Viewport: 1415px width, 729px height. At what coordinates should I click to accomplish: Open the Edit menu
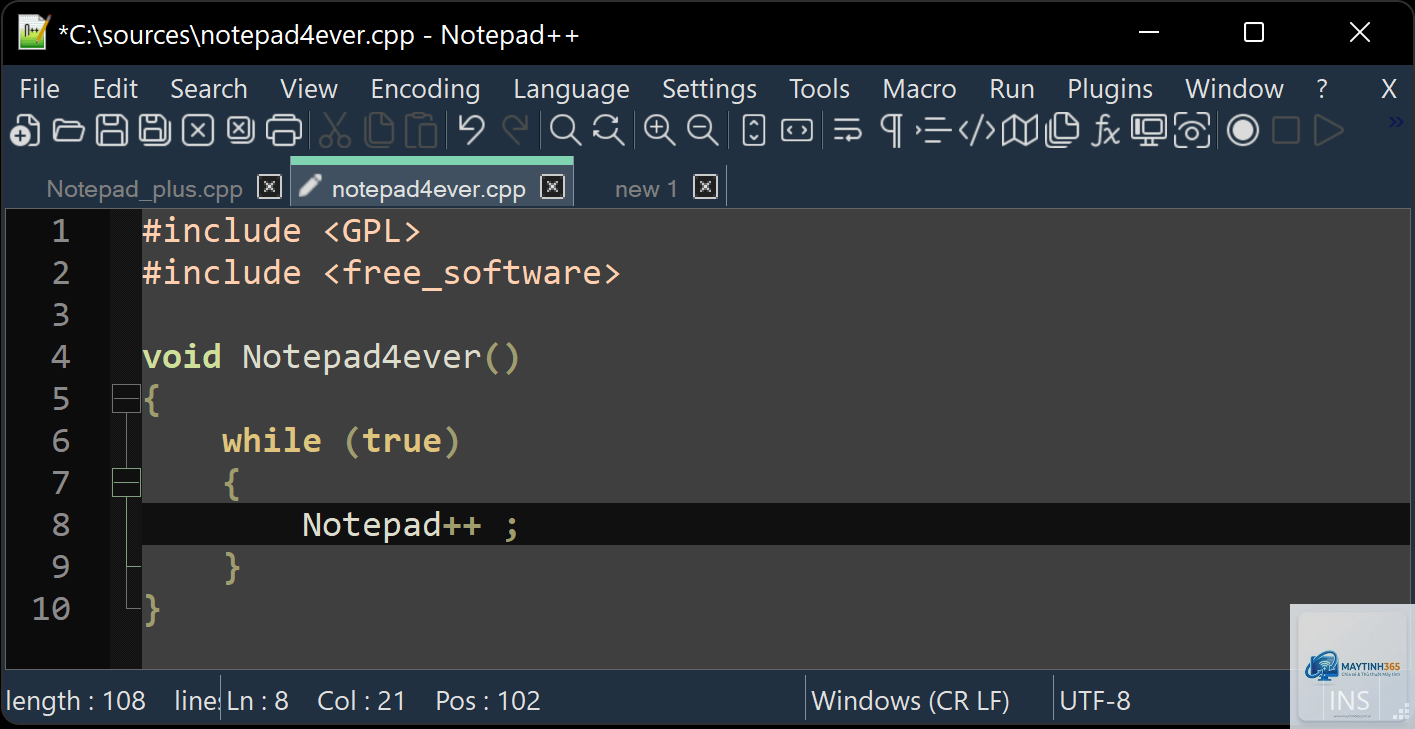(x=115, y=89)
